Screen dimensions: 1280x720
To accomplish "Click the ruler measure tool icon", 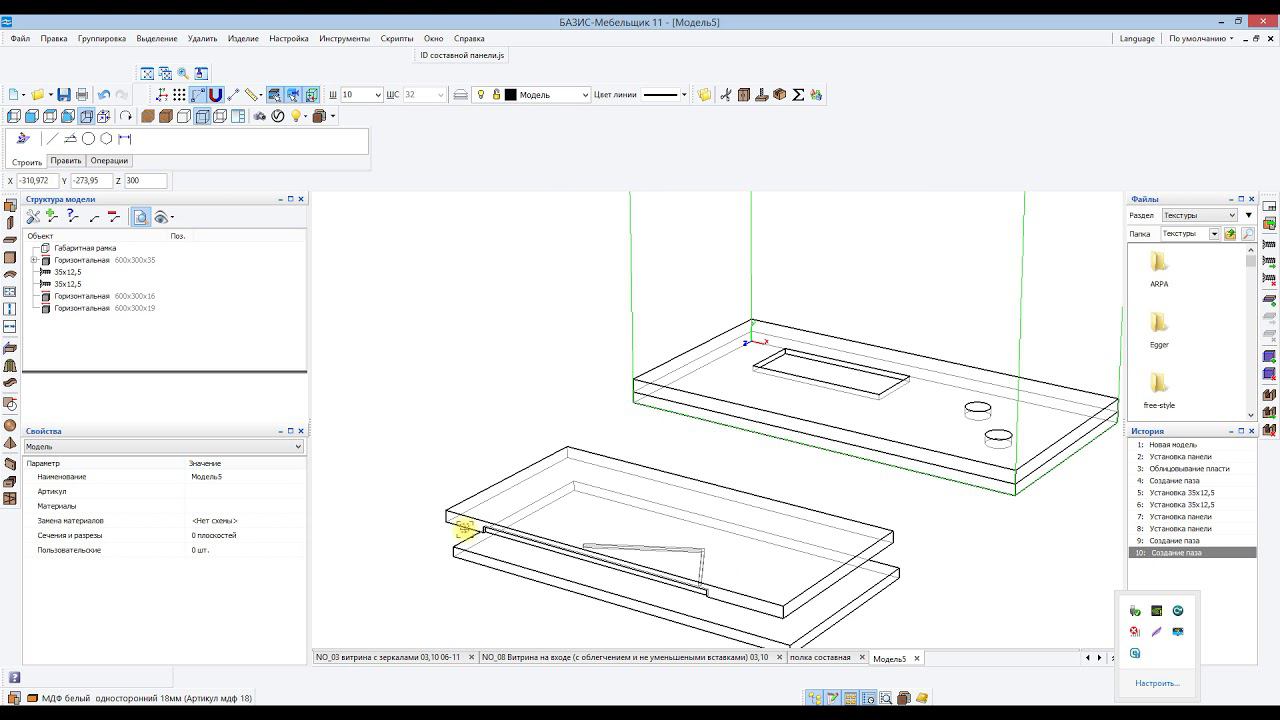I will [252, 95].
